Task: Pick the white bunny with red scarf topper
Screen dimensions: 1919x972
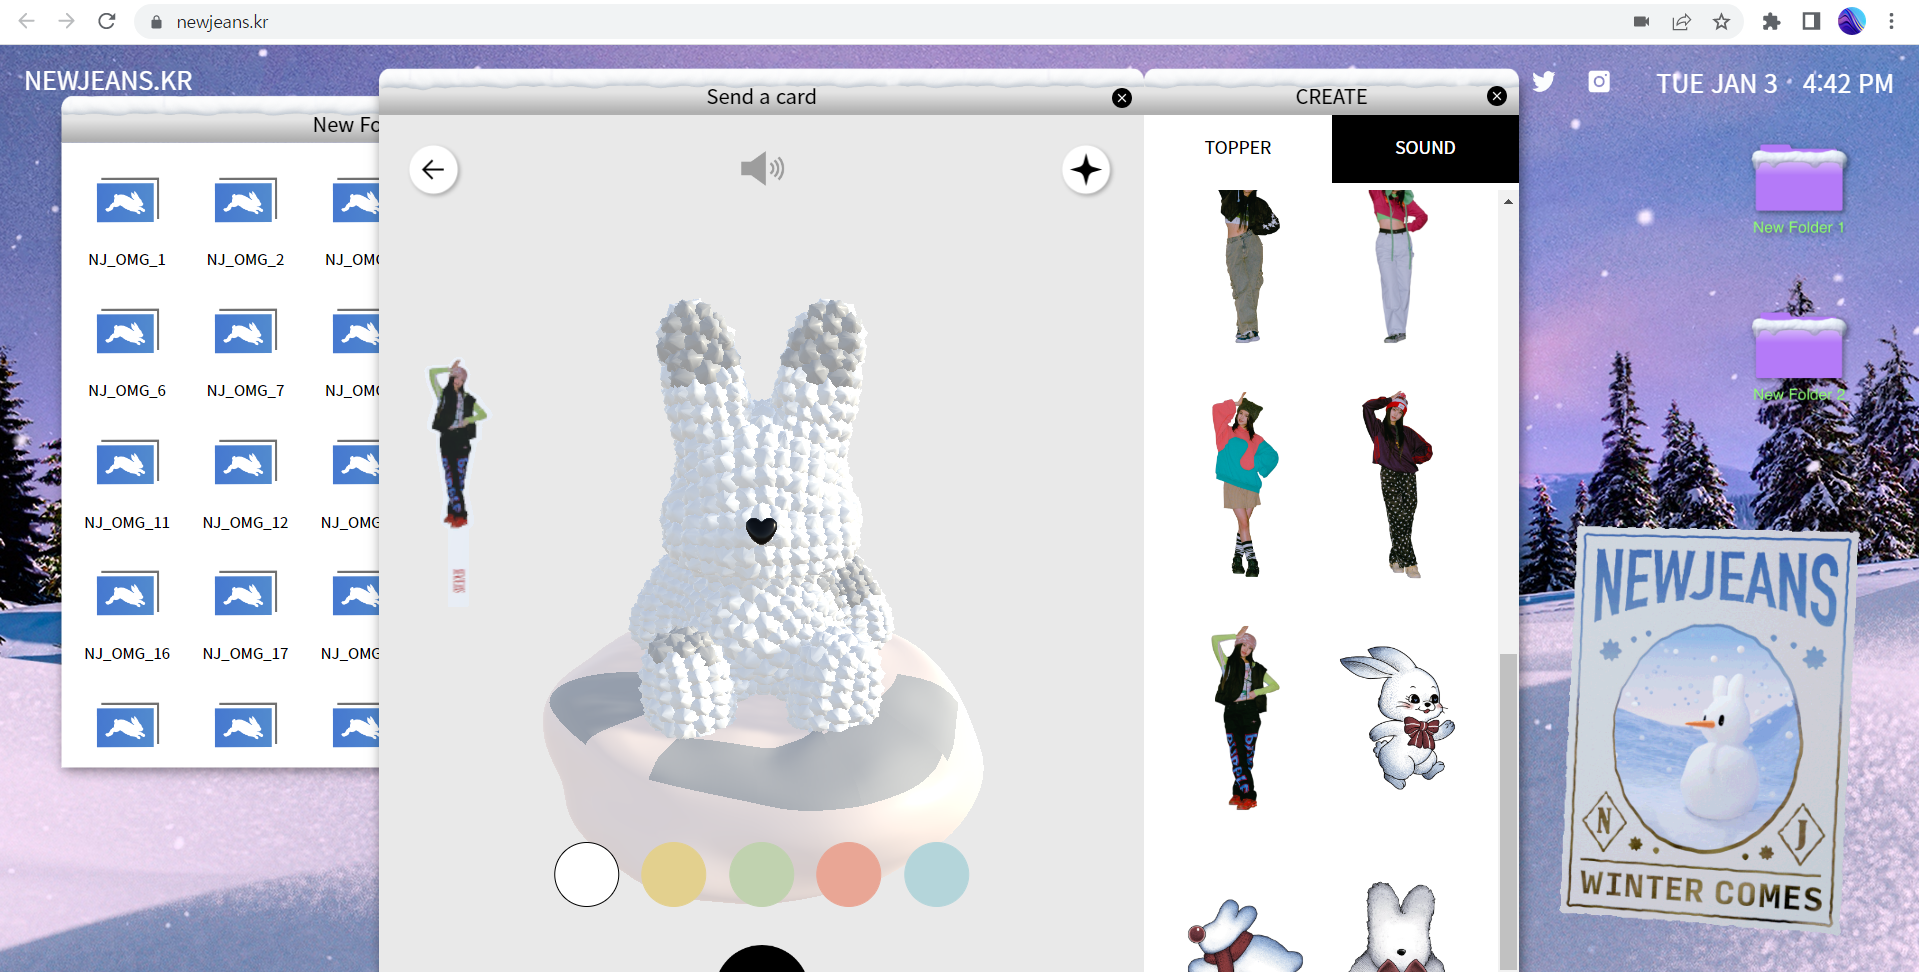Action: pyautogui.click(x=1244, y=937)
